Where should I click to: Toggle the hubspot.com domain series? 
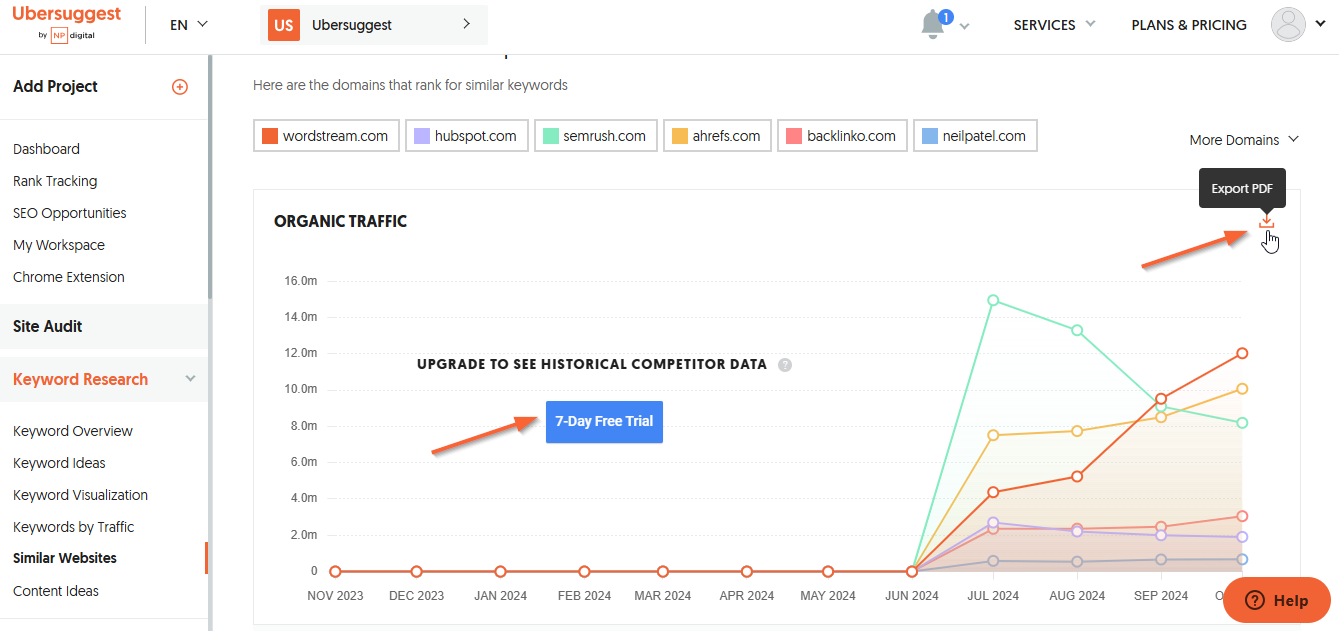(467, 136)
